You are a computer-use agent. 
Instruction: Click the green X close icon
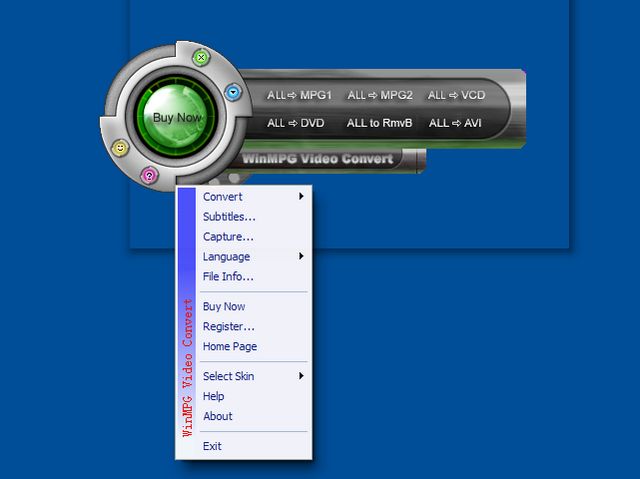tap(201, 58)
